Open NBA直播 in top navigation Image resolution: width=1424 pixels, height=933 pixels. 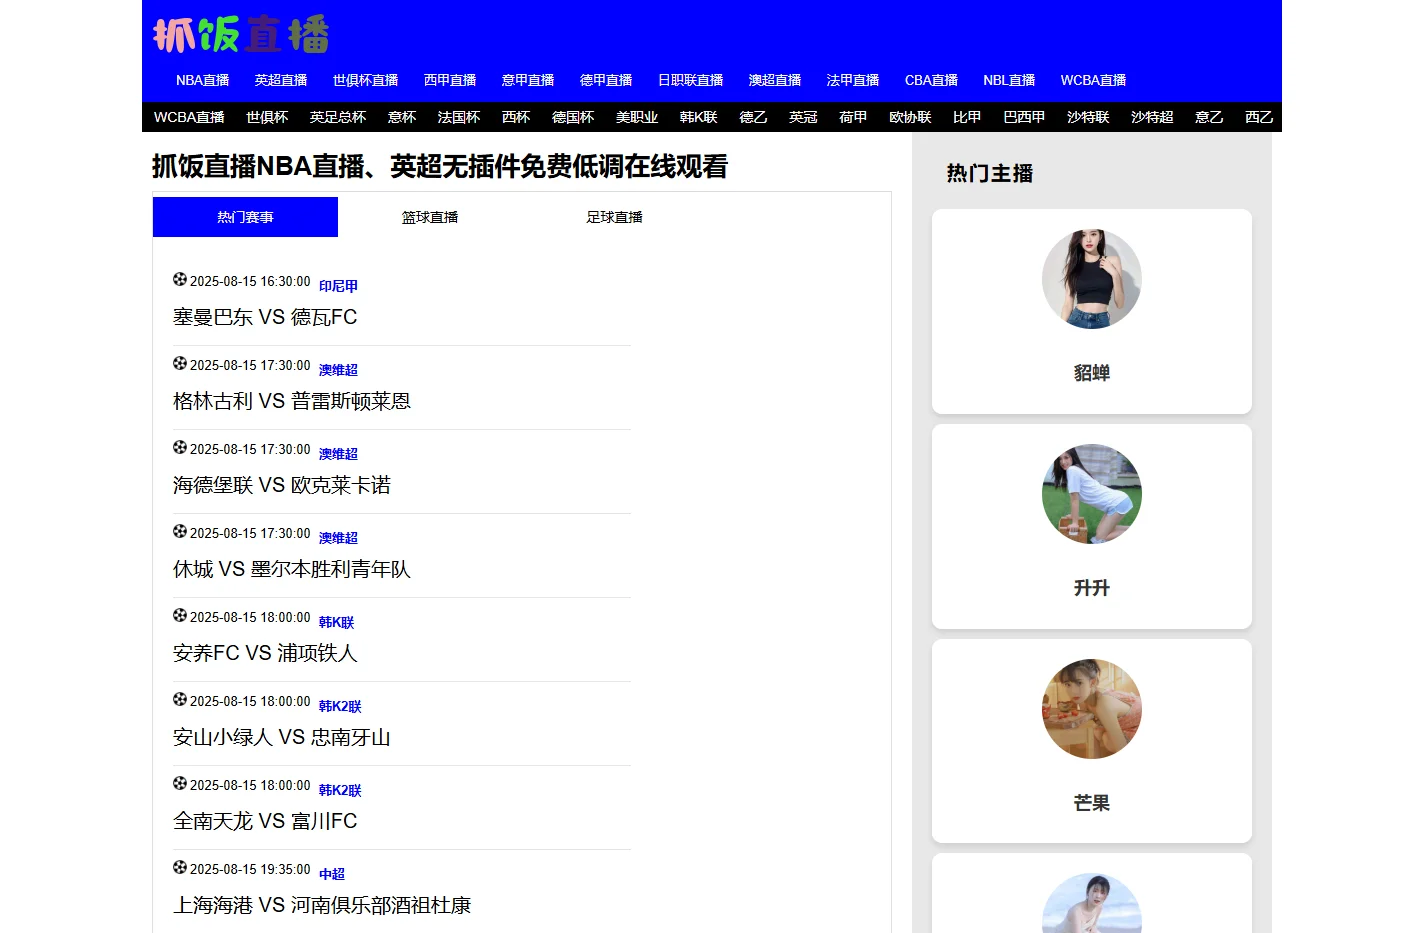(x=203, y=80)
